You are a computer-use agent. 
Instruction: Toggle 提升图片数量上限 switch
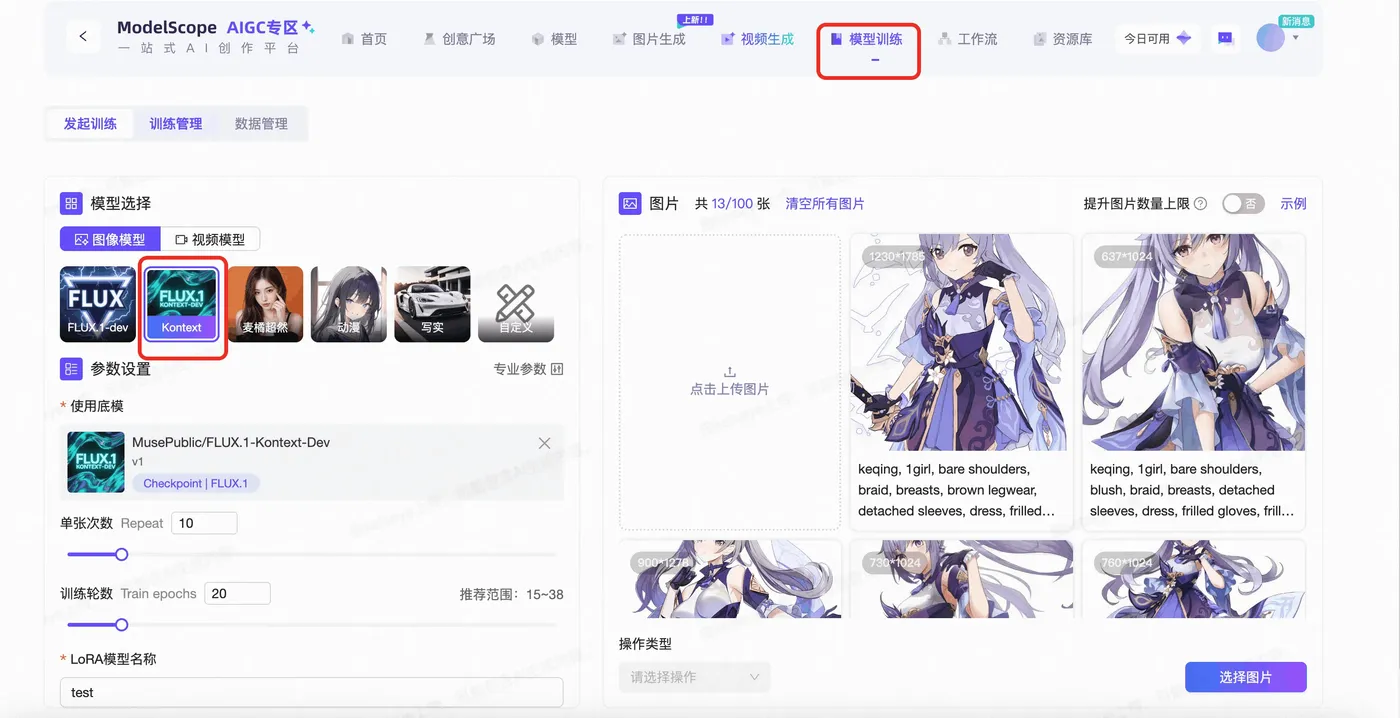pyautogui.click(x=1243, y=203)
